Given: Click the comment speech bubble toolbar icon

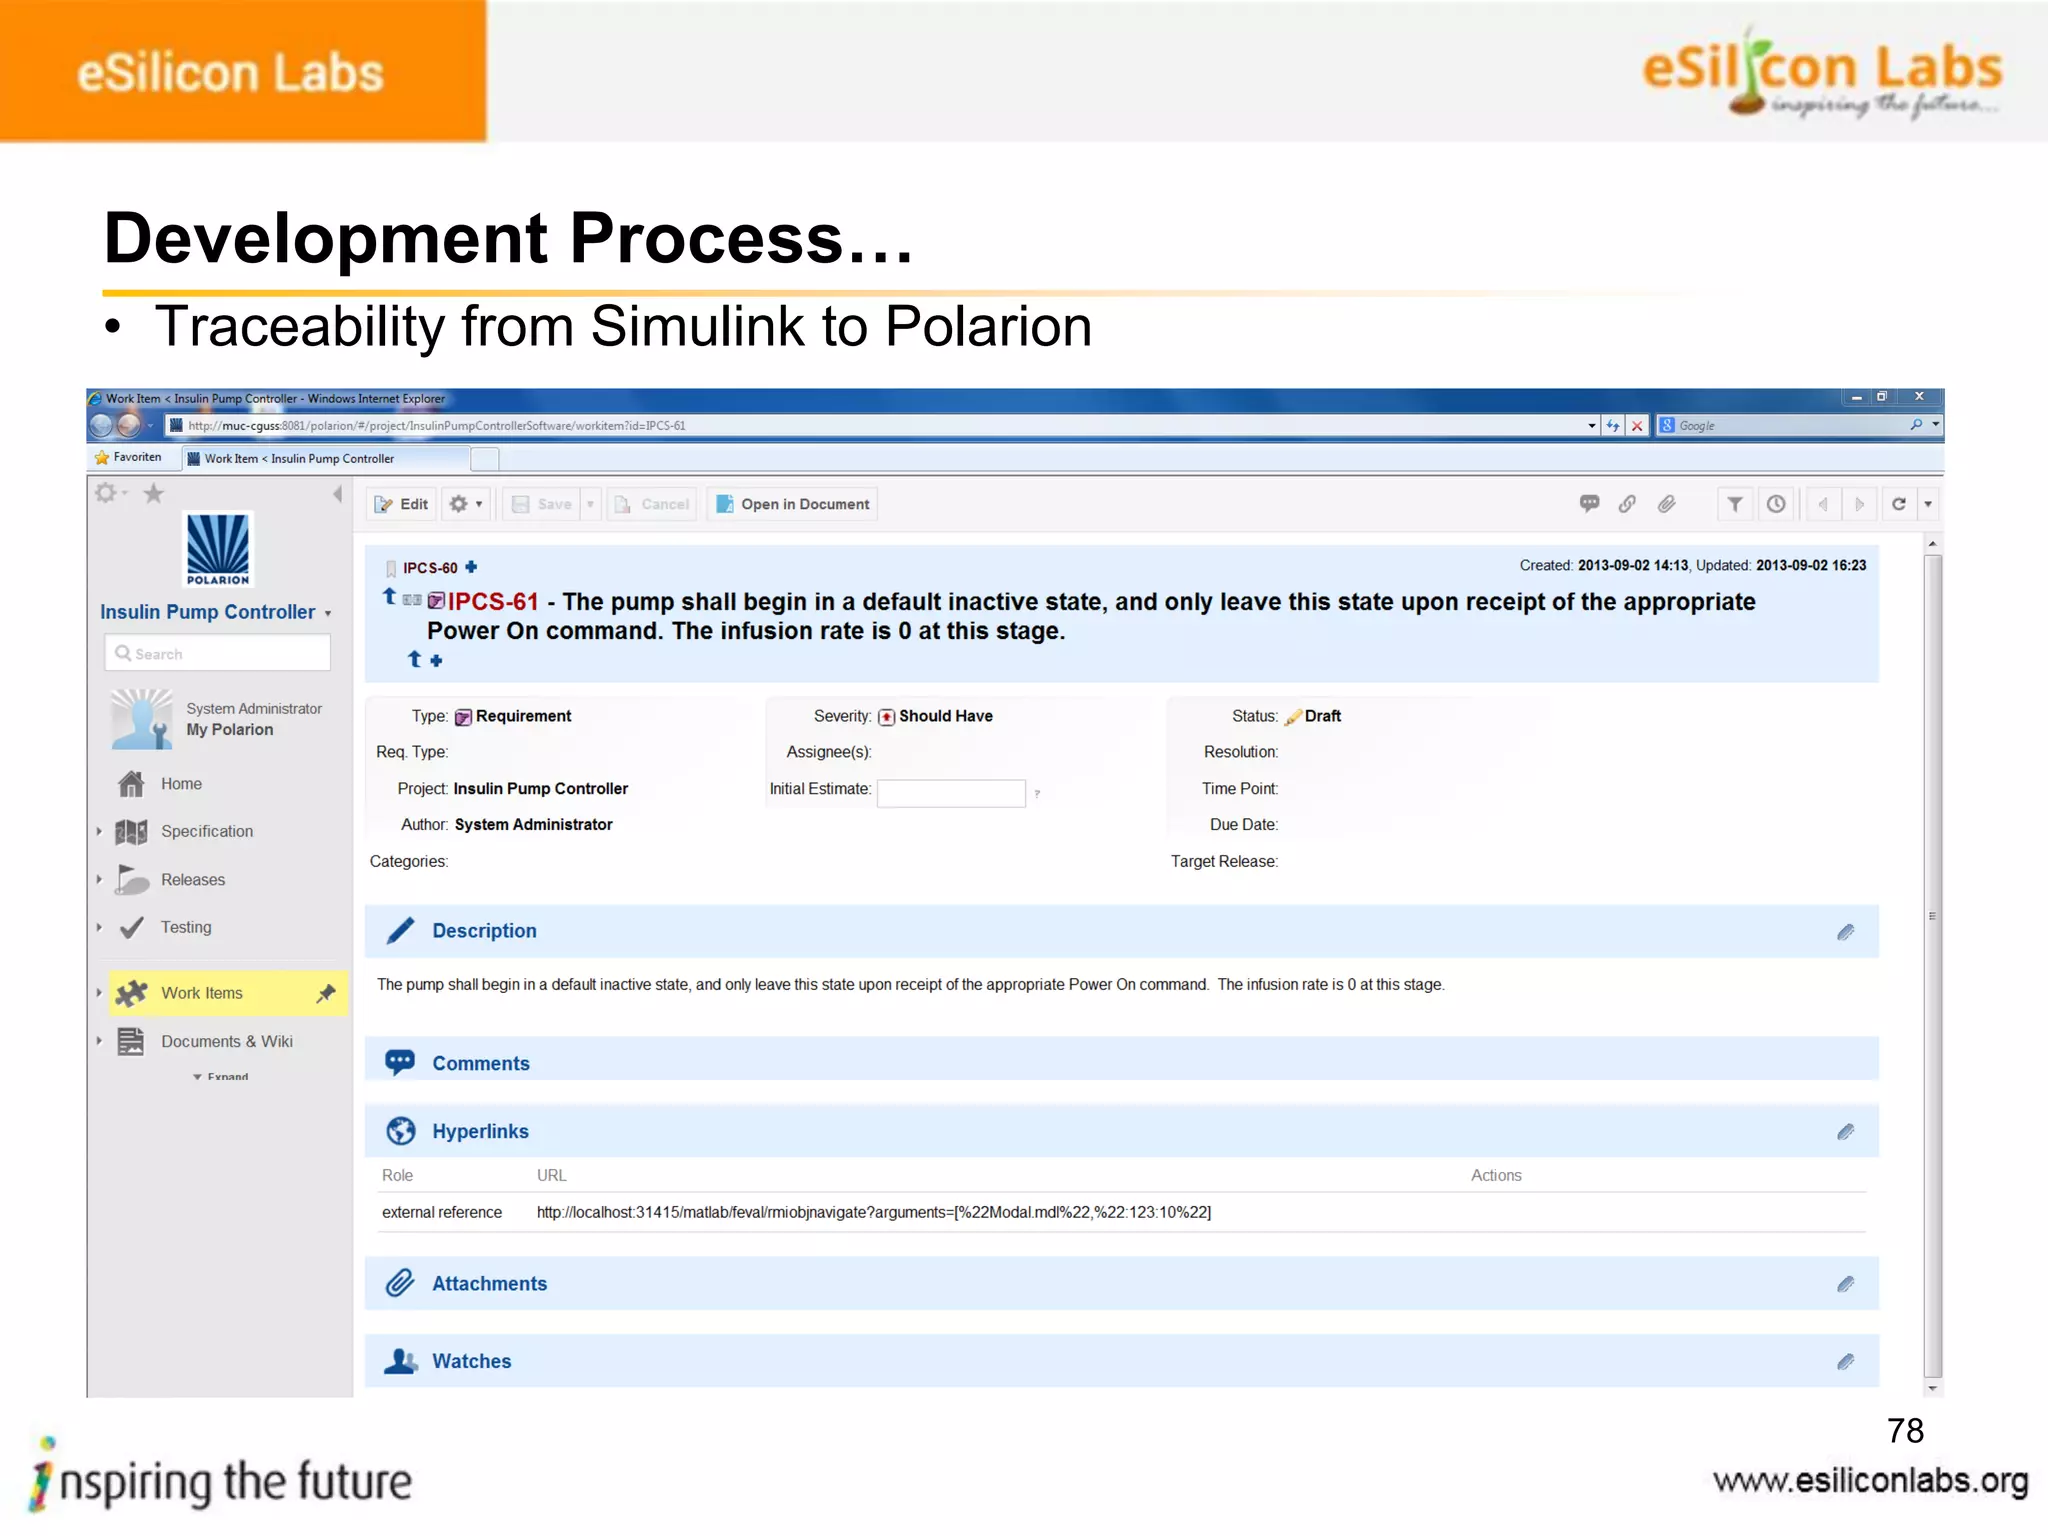Looking at the screenshot, I should [x=1589, y=503].
